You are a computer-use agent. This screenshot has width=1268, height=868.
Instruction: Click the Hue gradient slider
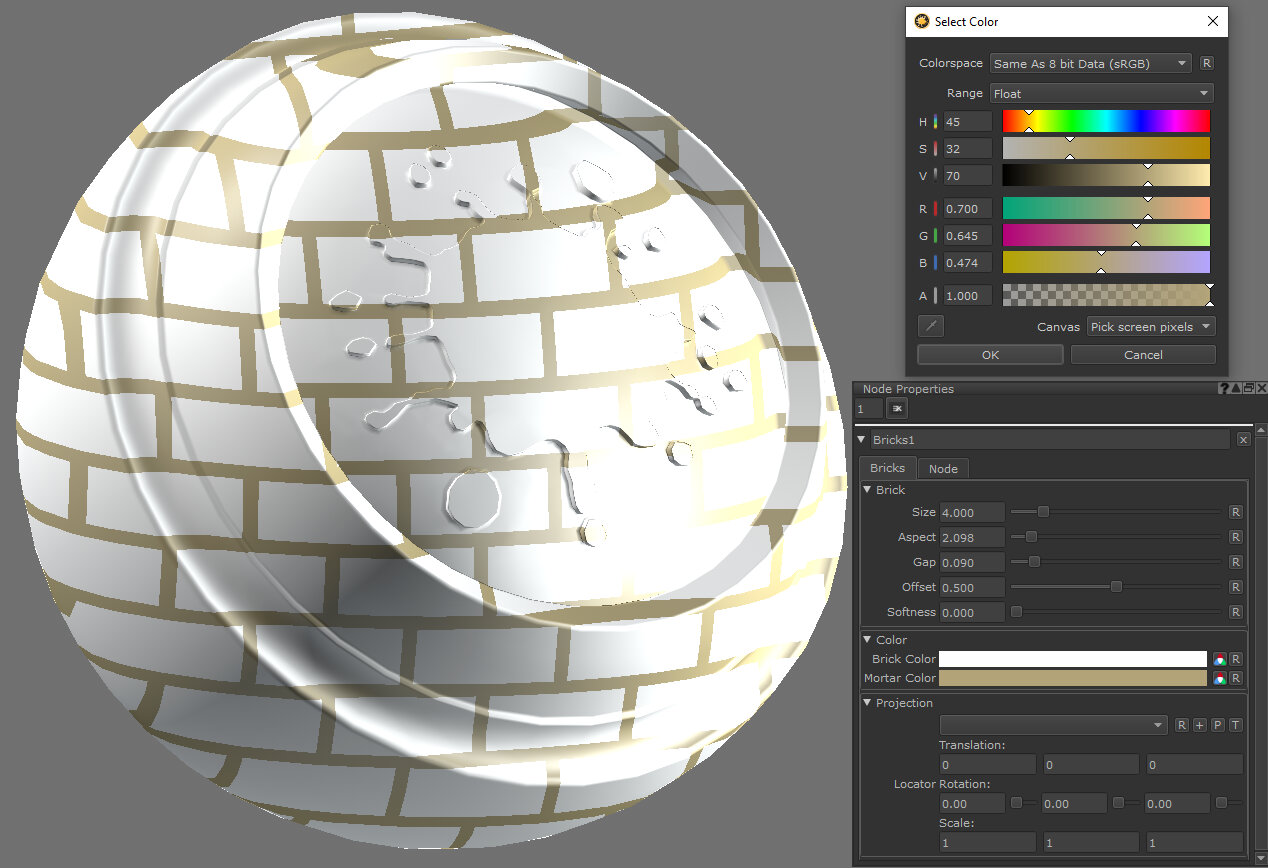pyautogui.click(x=1106, y=121)
